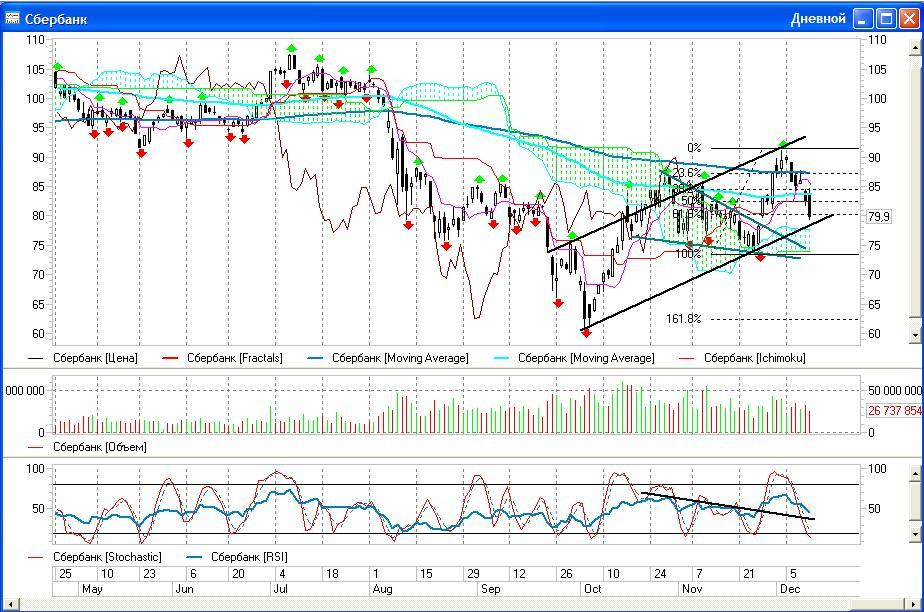Click the Fibonacci 161.8% level label
Screen dimensions: 924x612
coord(684,319)
